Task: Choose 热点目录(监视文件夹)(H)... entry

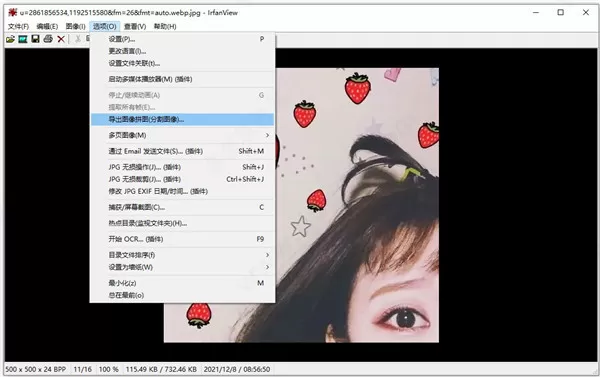Action: click(x=183, y=223)
